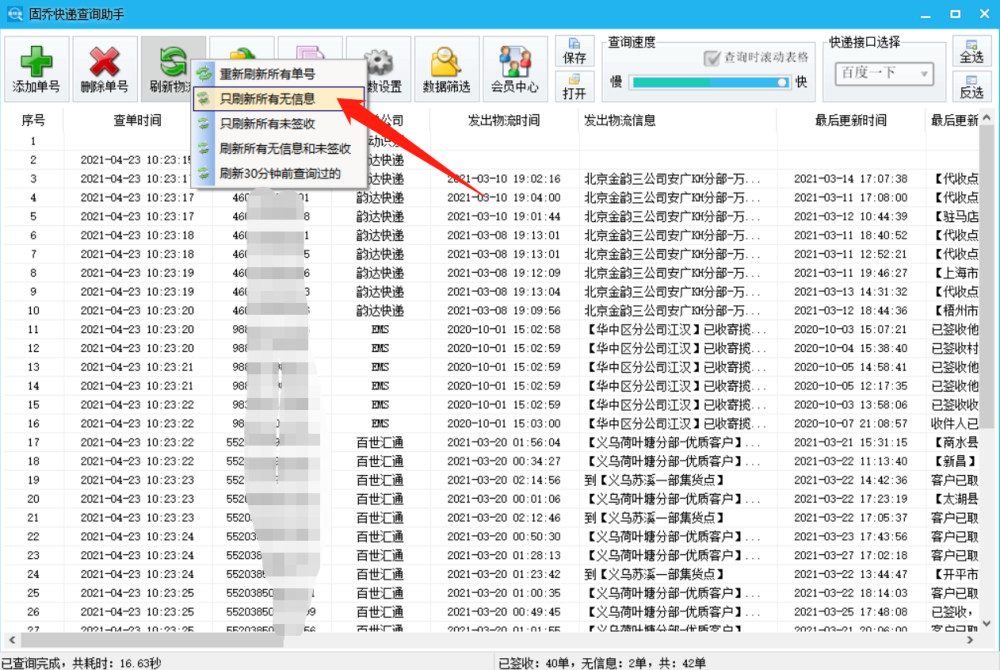
Task: Sort by the 发出物流信息 column header
Action: [677, 120]
